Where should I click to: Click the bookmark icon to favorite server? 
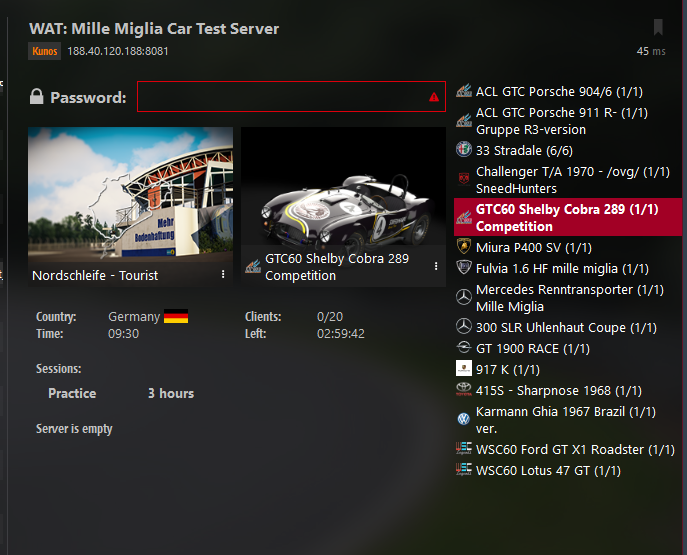coord(658,27)
